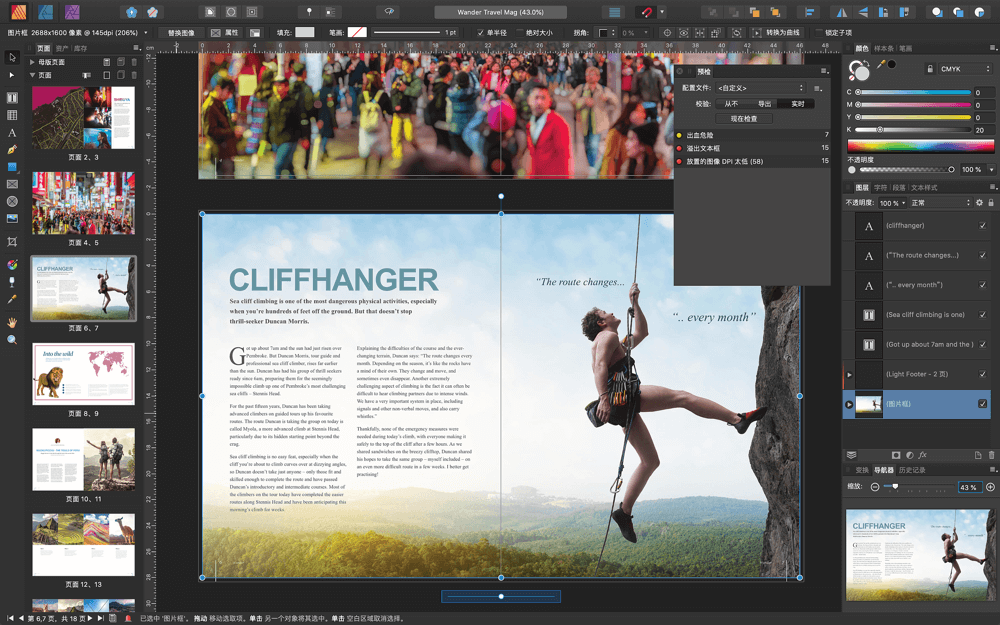This screenshot has width=1000, height=625.
Task: Select the View hand tool
Action: point(11,323)
